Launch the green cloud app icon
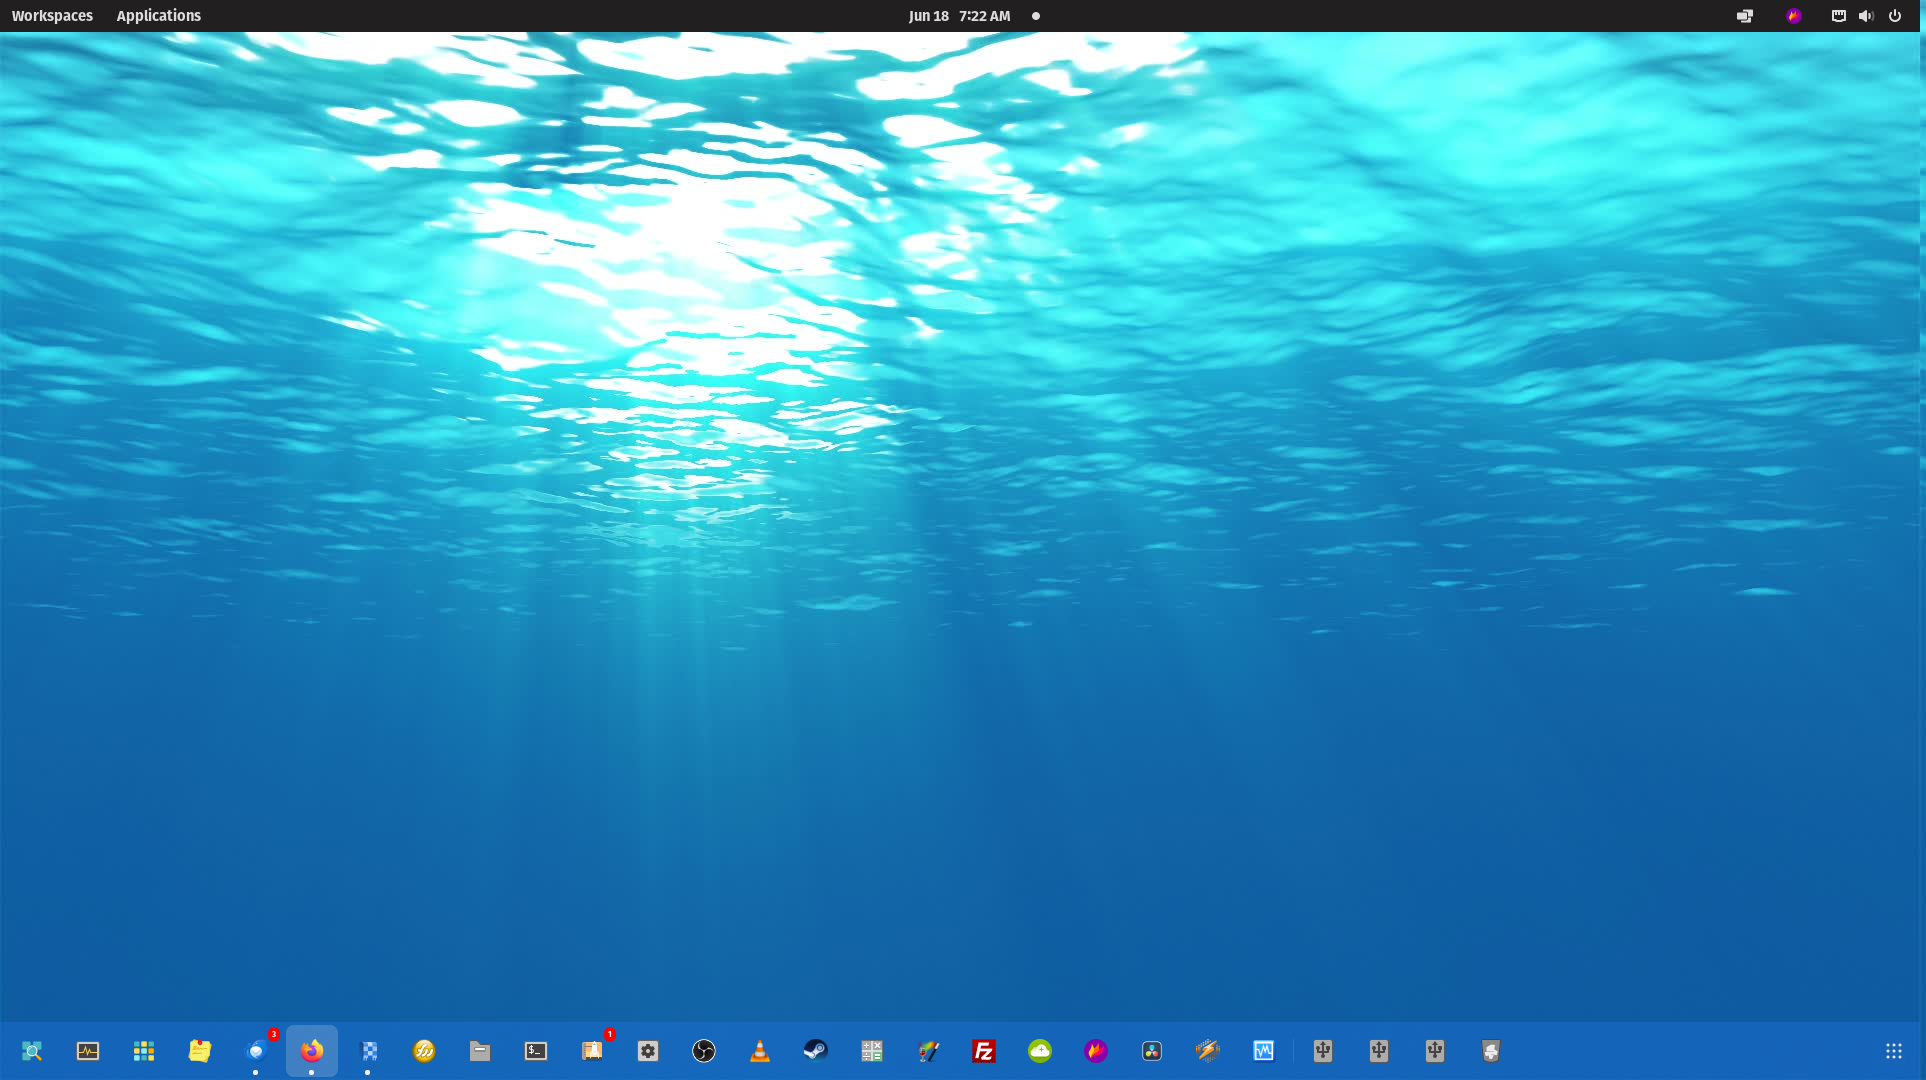 tap(1040, 1051)
